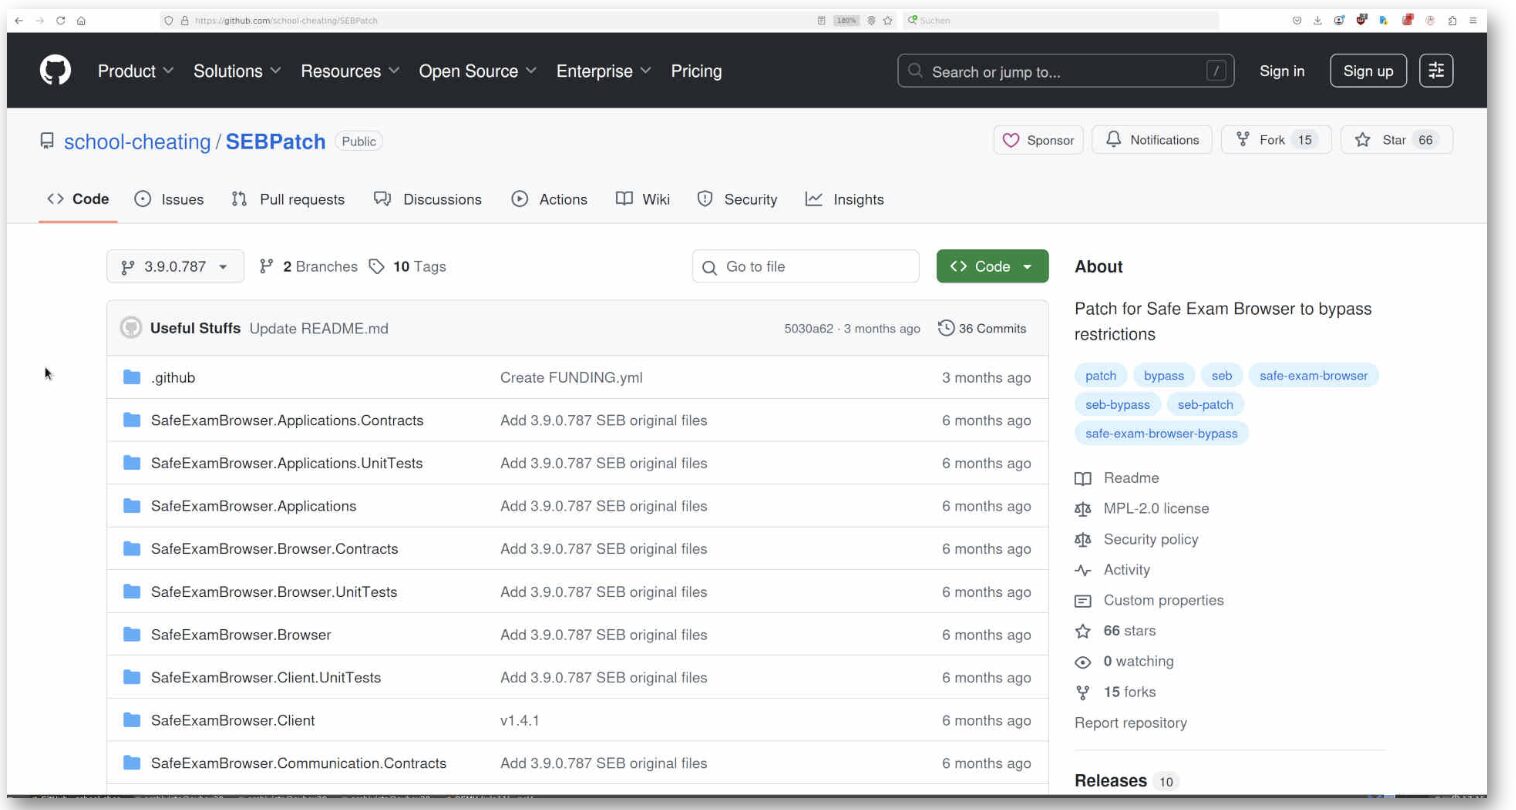1516x810 pixels.
Task: Open the GitHub home logo
Action: [x=55, y=71]
